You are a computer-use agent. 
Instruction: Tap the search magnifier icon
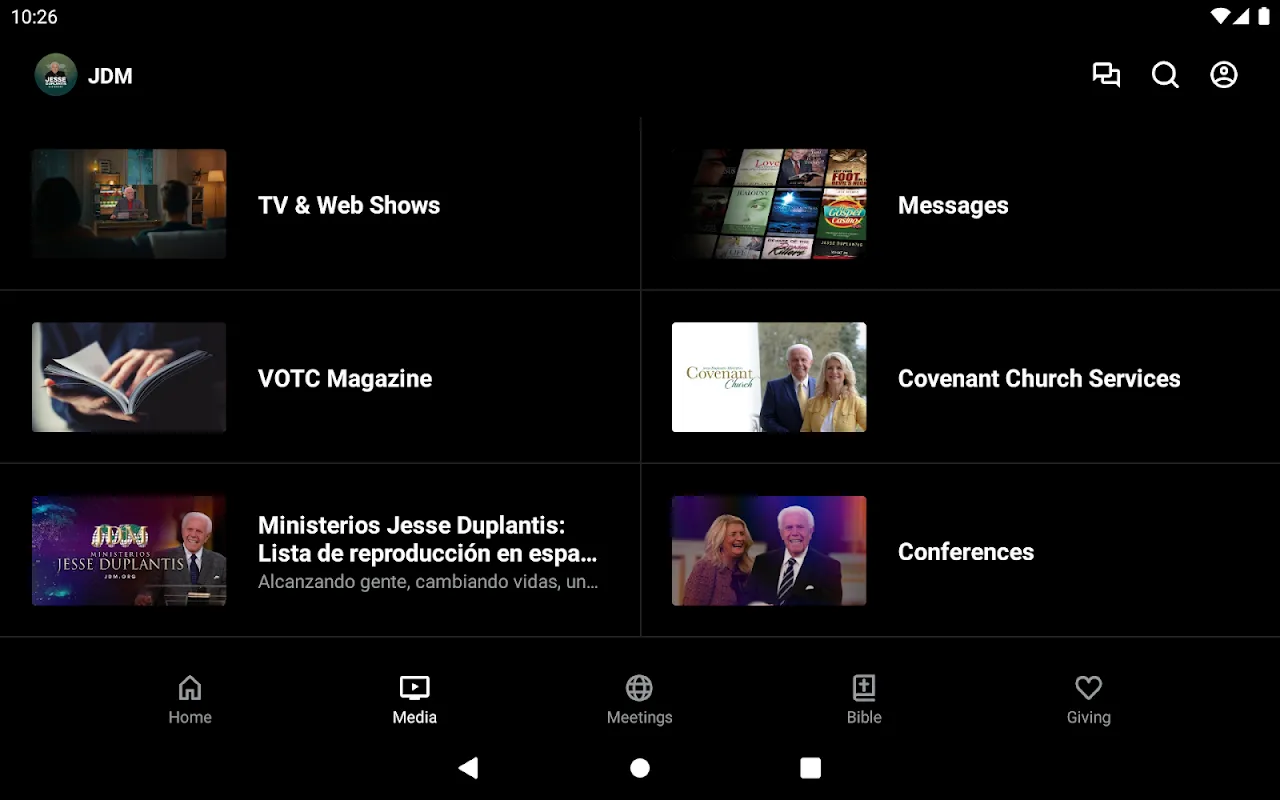click(x=1165, y=75)
